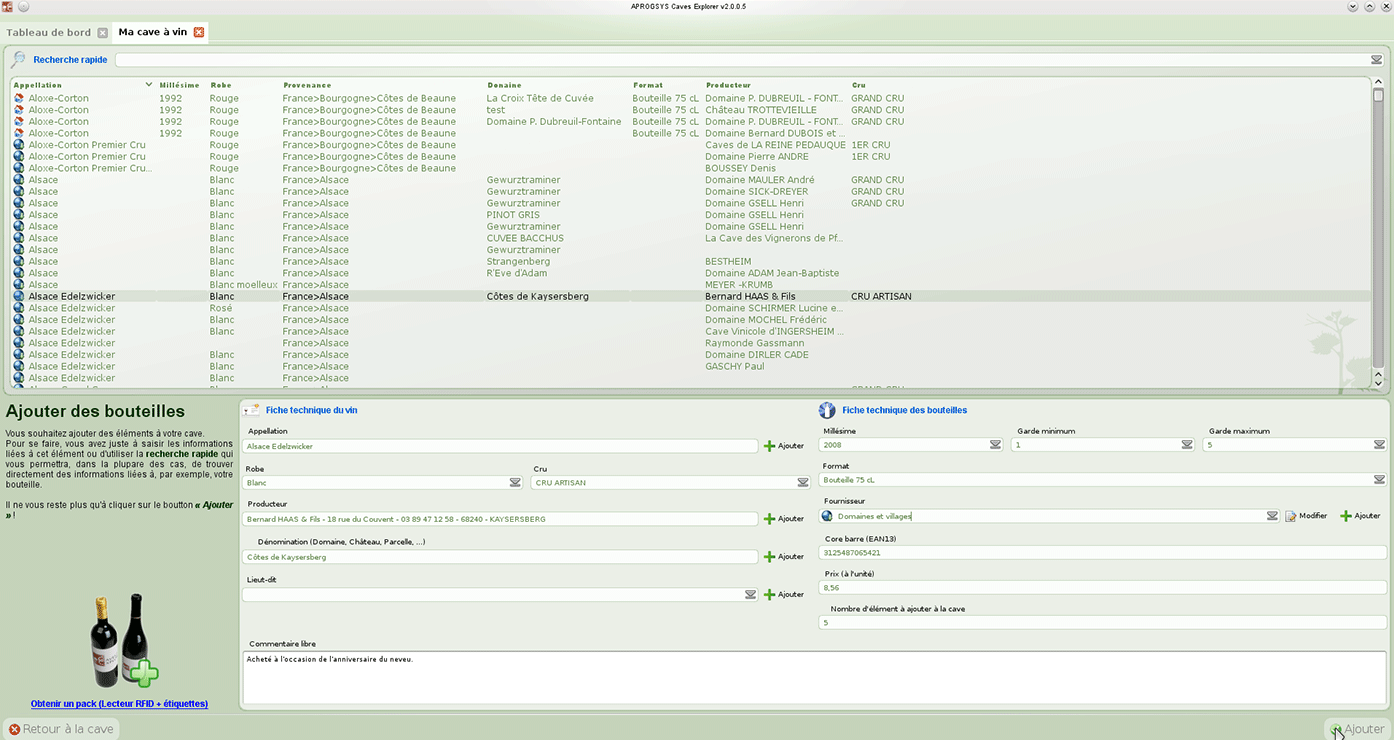Click the Recherche rapide magnifier icon

tap(18, 60)
